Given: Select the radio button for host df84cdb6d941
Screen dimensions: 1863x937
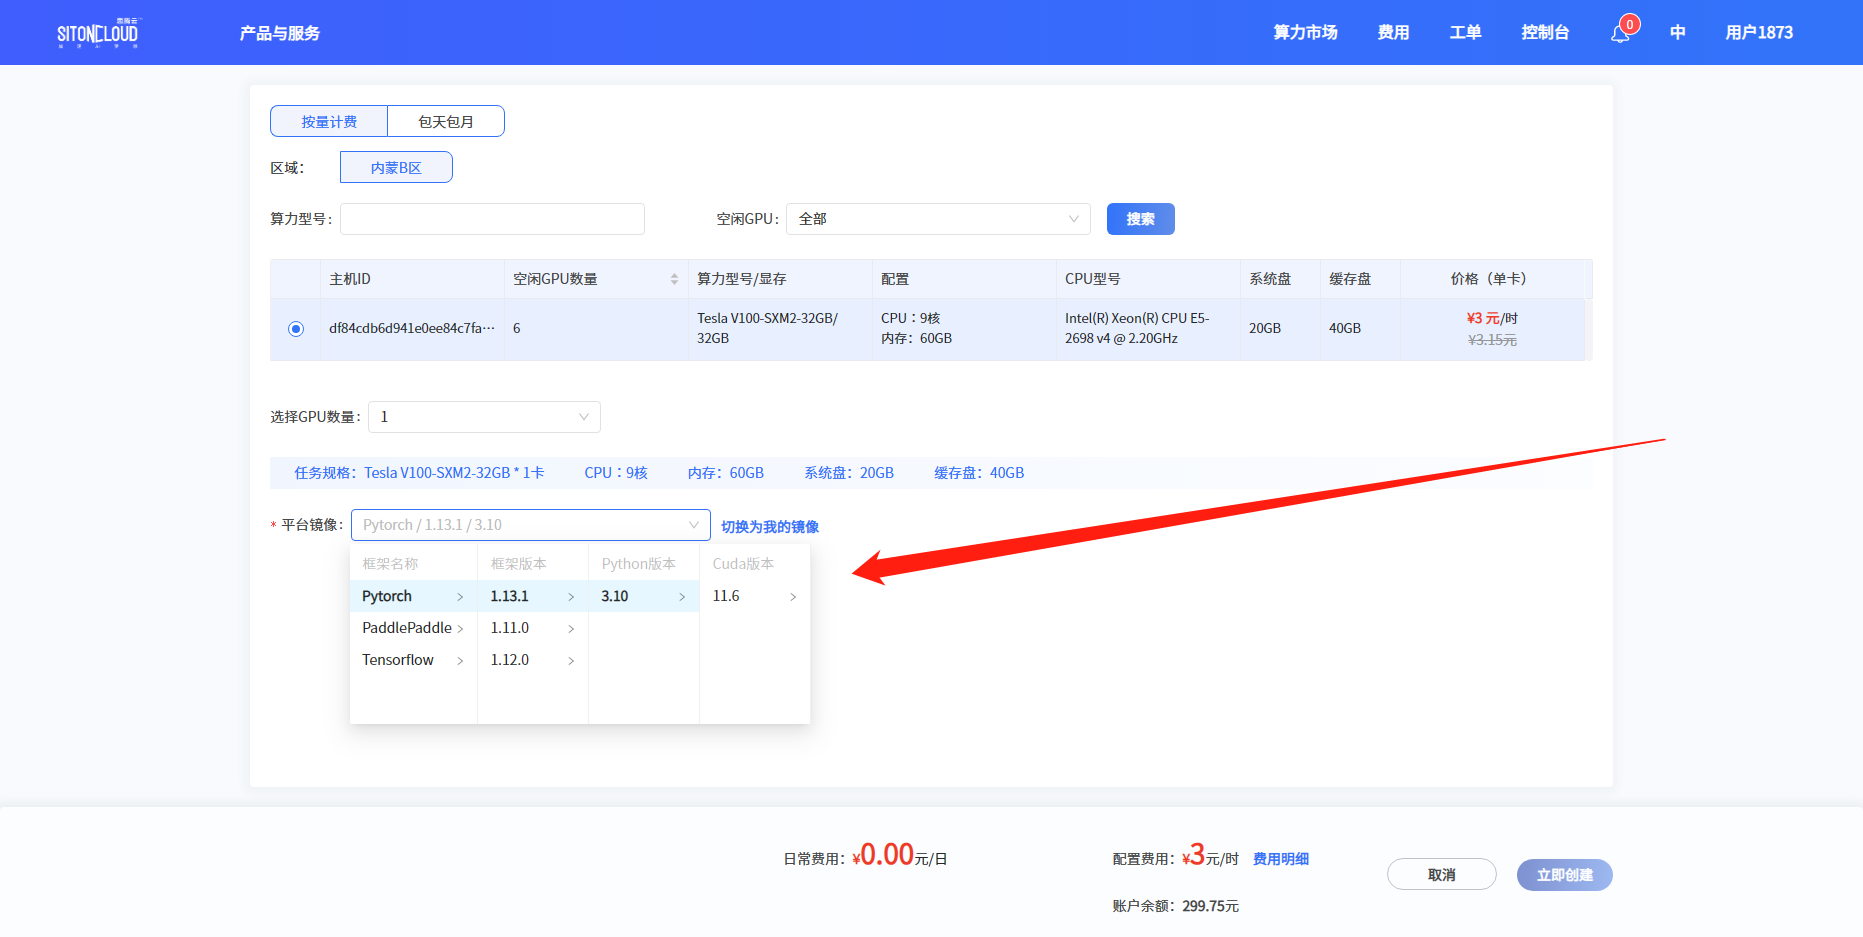Looking at the screenshot, I should click(x=296, y=329).
